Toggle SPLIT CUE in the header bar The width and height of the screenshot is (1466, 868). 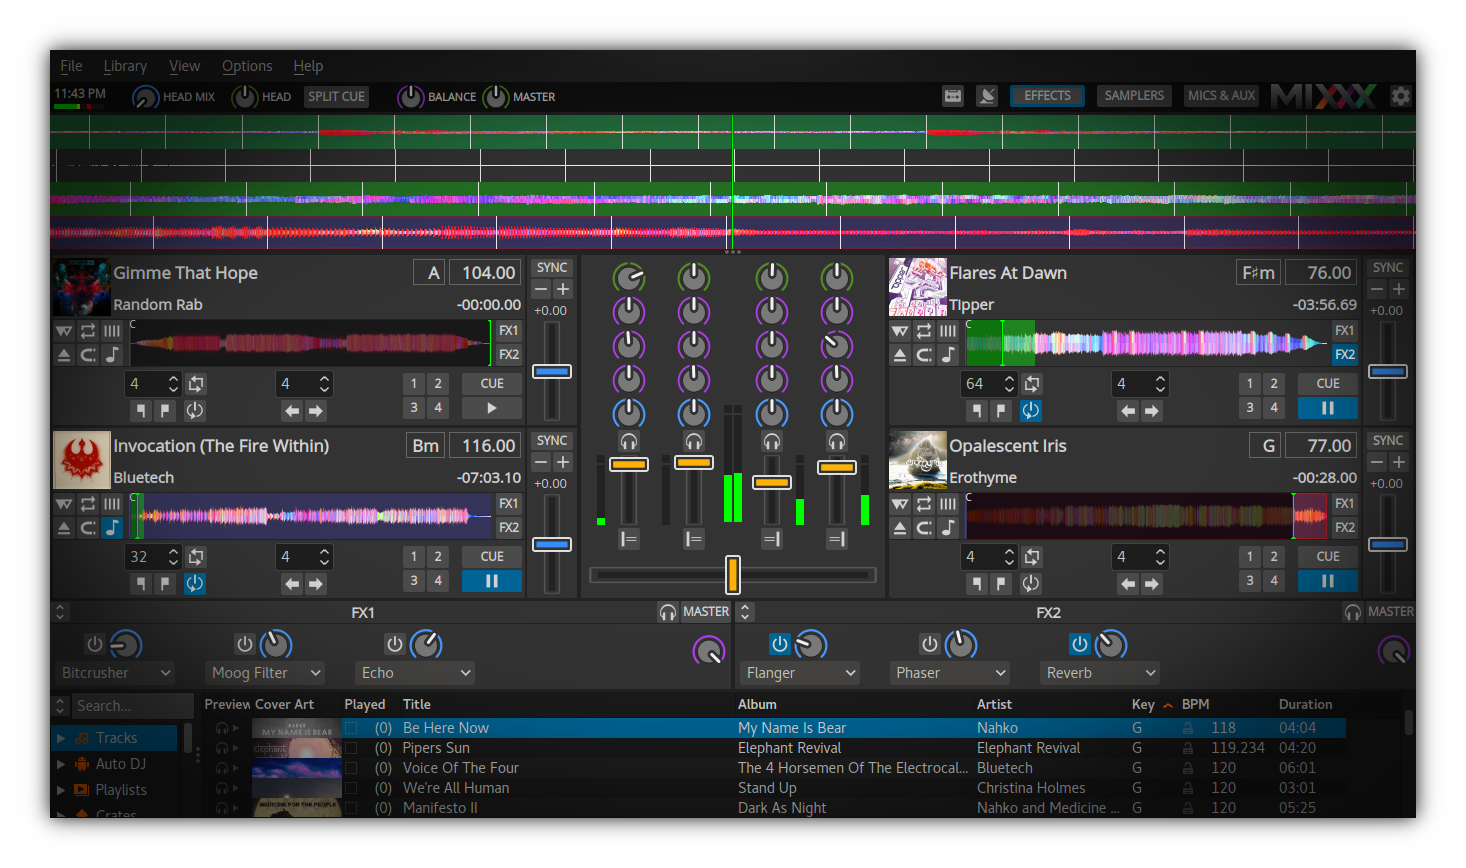(336, 96)
